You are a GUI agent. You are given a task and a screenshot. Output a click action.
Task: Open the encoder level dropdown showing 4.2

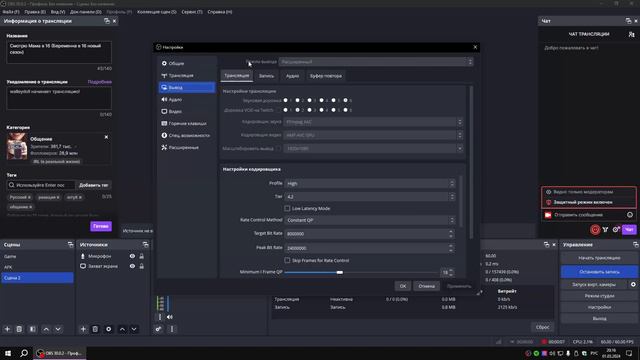click(x=370, y=197)
